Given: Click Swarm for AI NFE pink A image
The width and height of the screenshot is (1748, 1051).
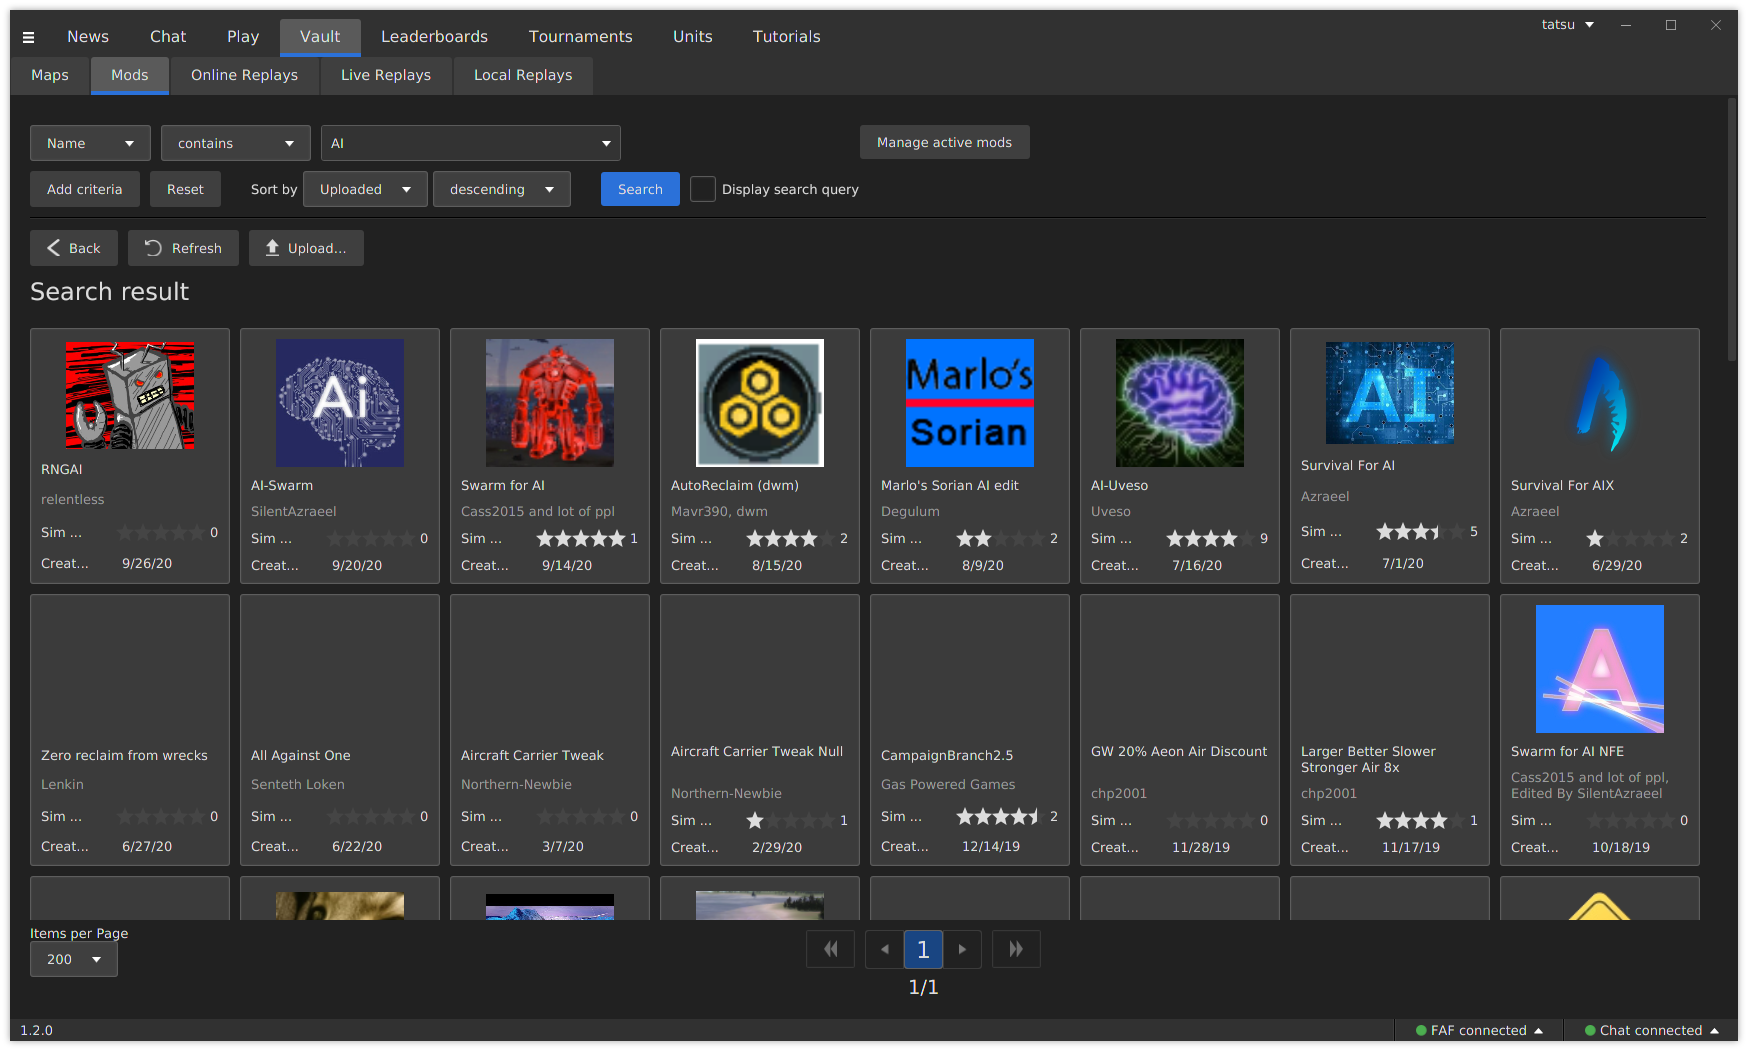Looking at the screenshot, I should pos(1600,669).
